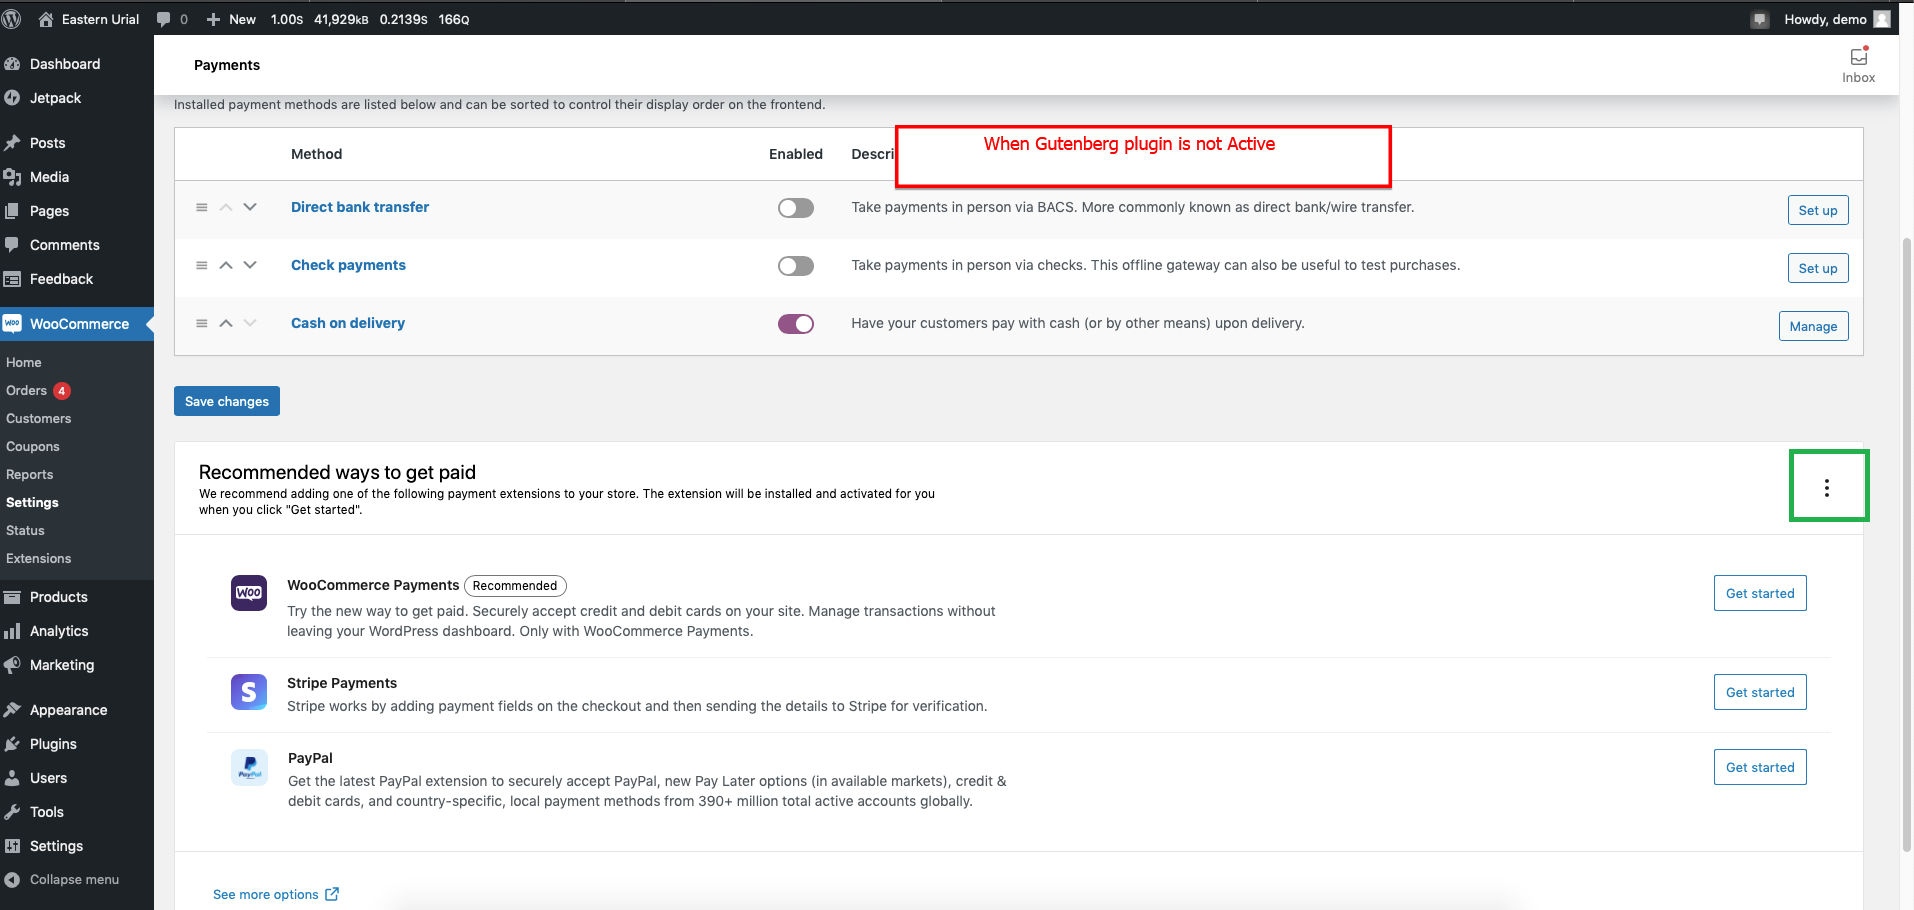
Task: Open the WooCommerce menu in the sidebar
Action: pos(77,323)
